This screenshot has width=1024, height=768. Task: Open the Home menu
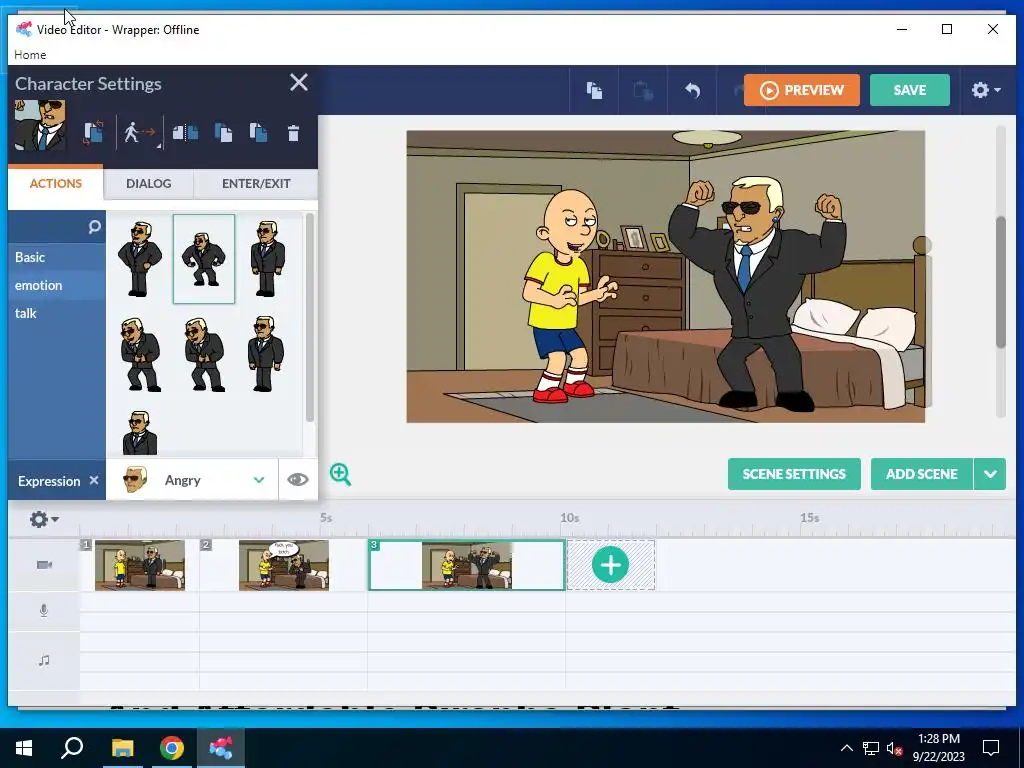[x=30, y=55]
